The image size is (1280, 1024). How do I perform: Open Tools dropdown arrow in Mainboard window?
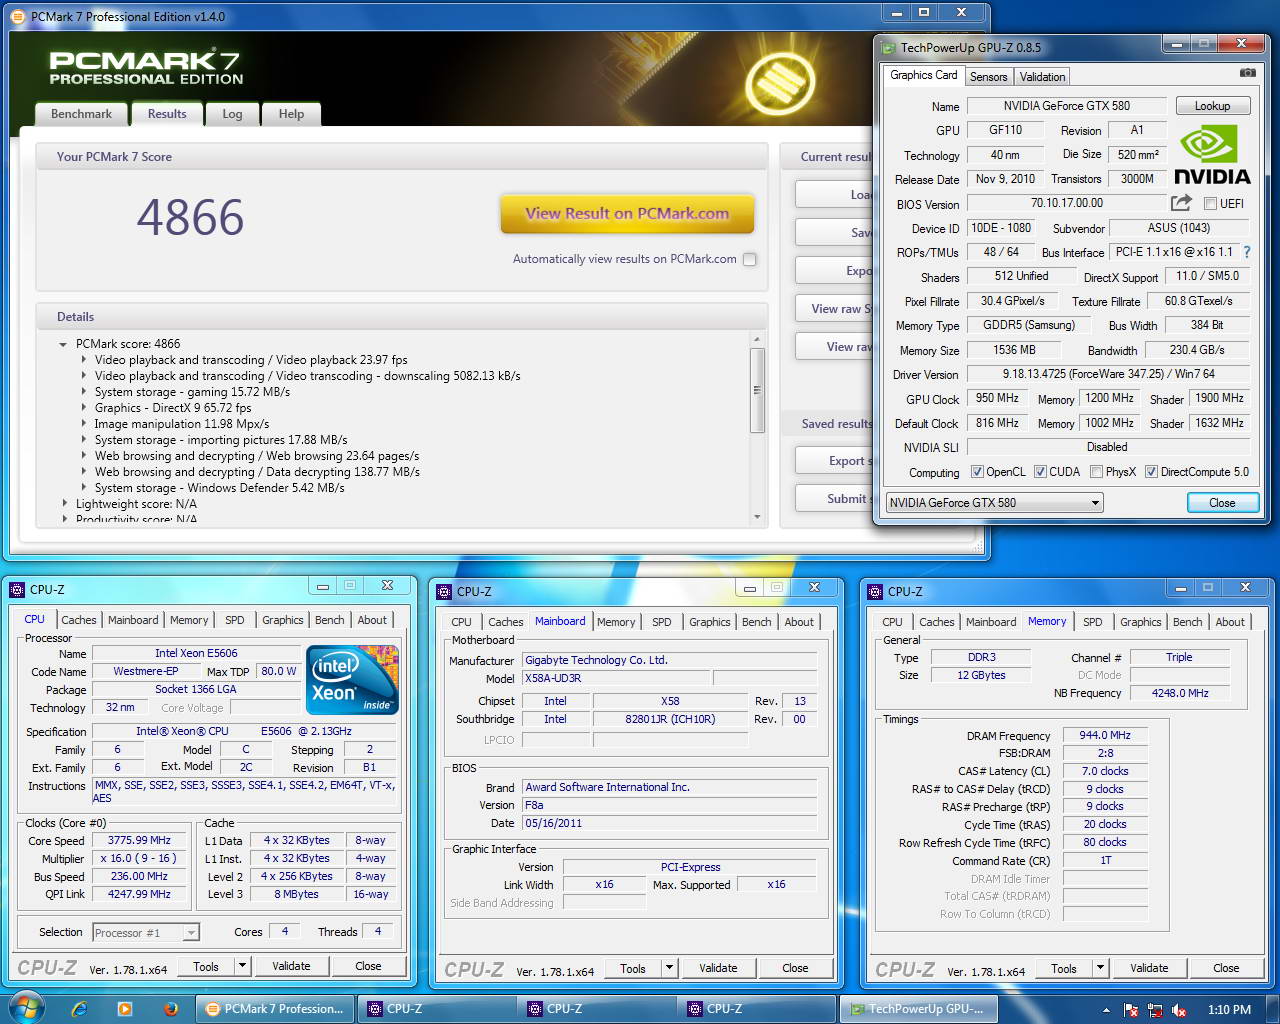[x=669, y=968]
